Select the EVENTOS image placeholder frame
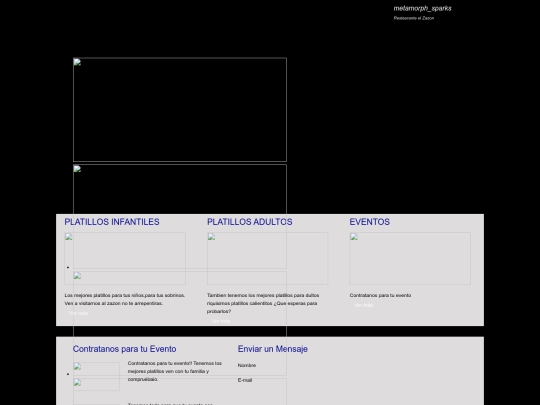Viewport: 540px width, 405px height. (x=410, y=259)
